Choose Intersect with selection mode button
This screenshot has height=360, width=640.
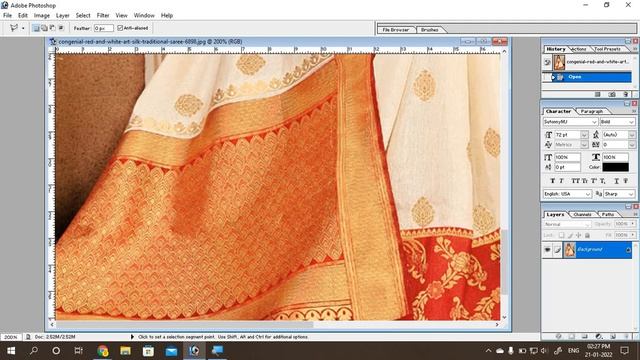coord(61,28)
